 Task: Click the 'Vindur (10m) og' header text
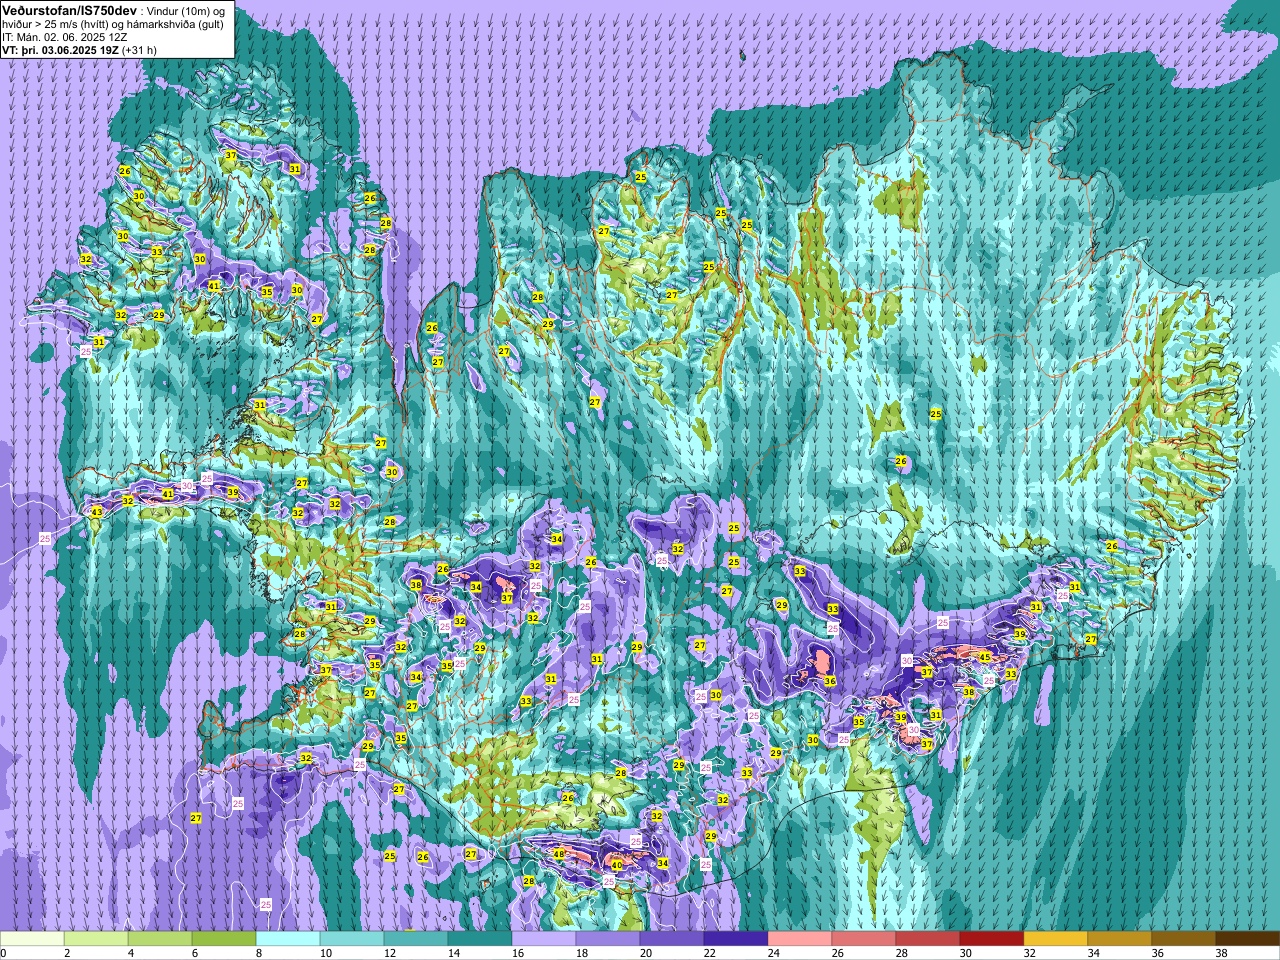point(186,10)
